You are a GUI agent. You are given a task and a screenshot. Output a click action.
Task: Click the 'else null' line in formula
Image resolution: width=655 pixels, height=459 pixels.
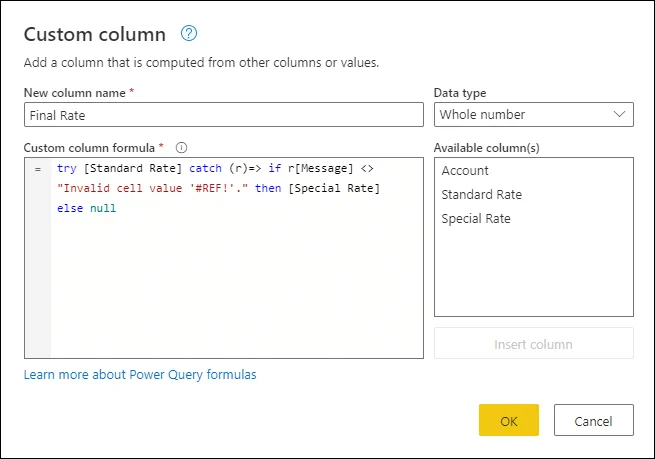[86, 208]
